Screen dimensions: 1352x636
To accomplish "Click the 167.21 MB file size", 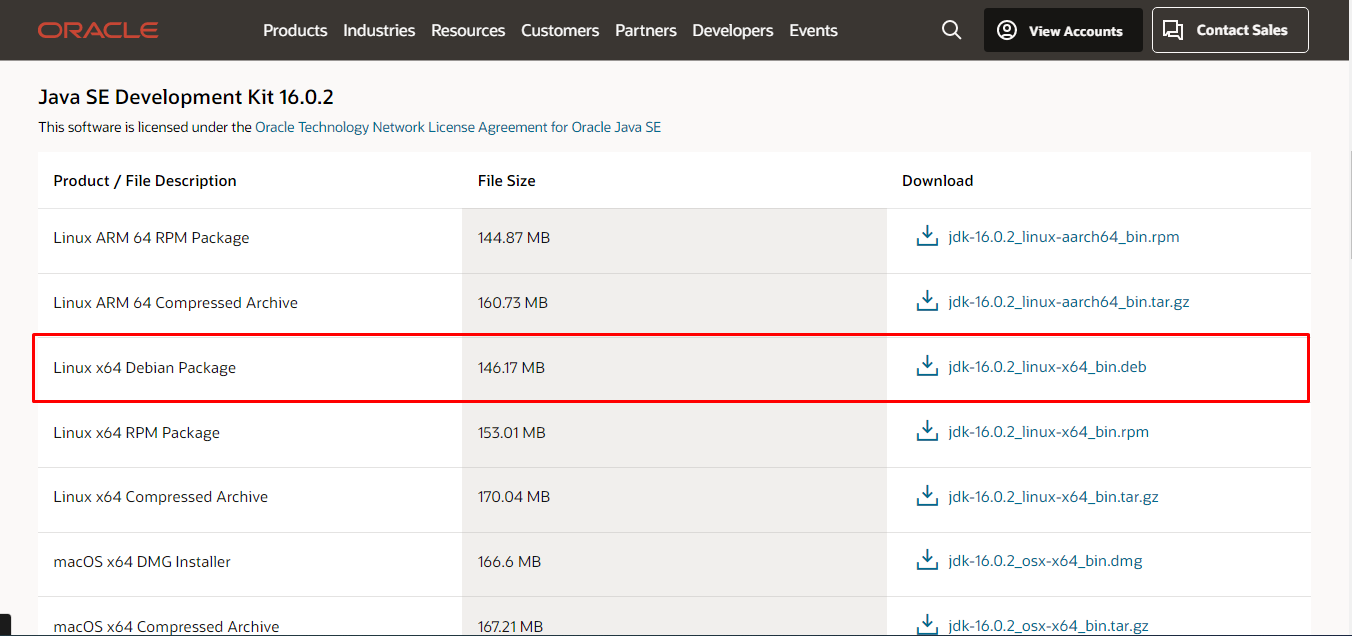I will (x=510, y=627).
